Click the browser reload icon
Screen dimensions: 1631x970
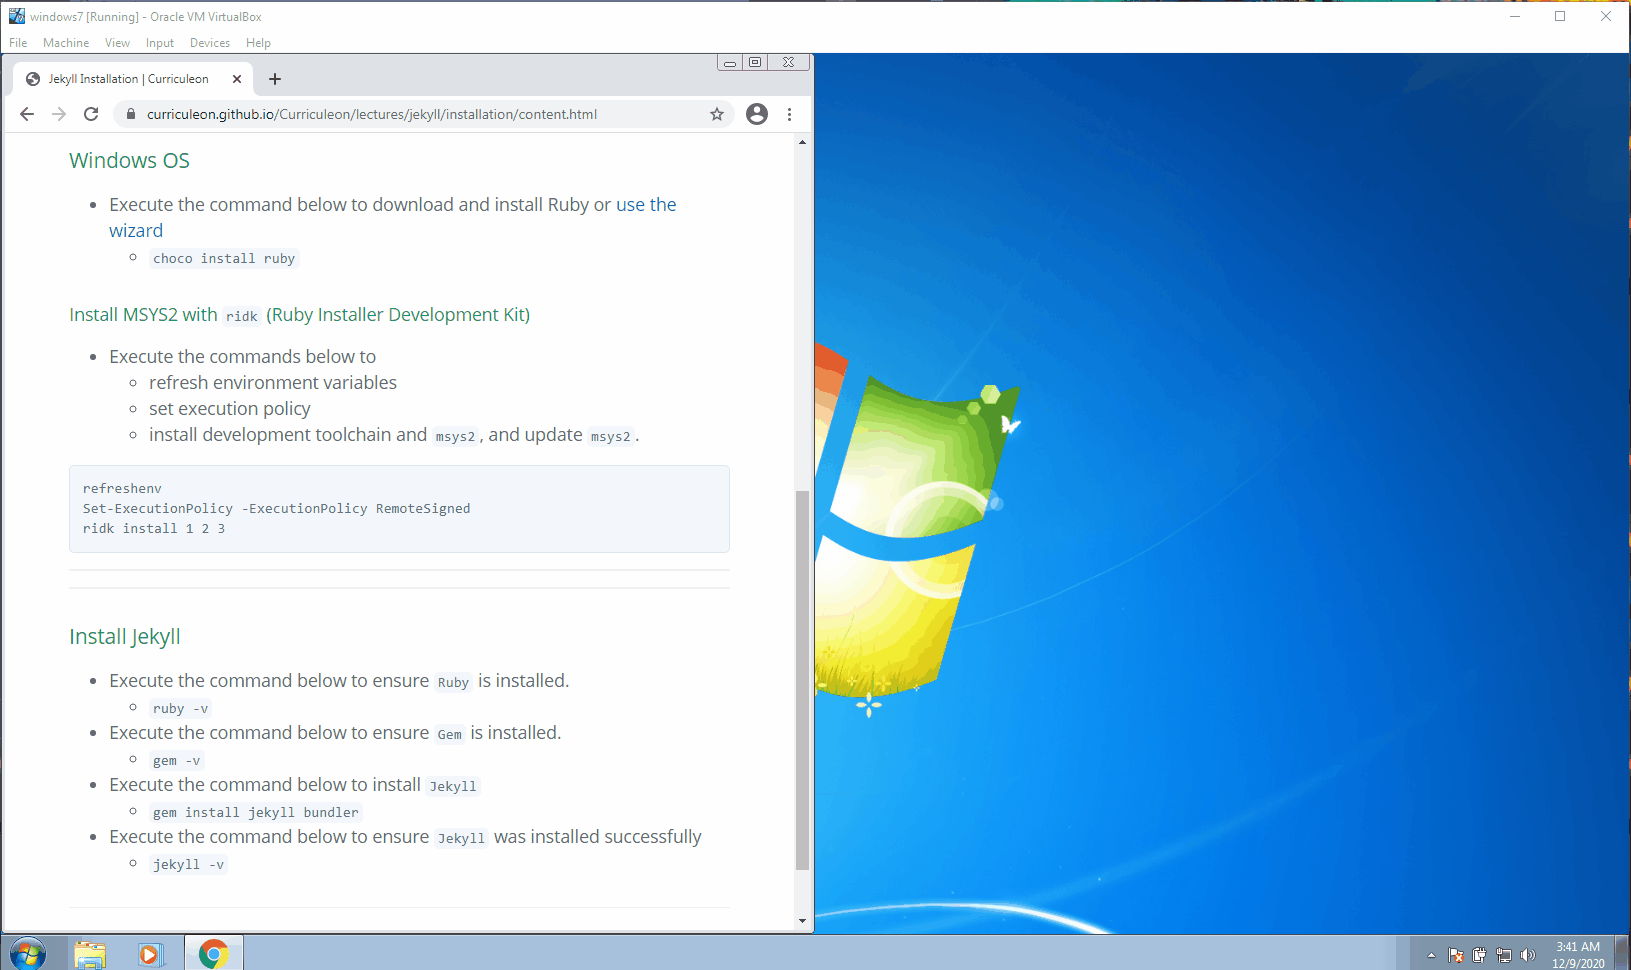(x=91, y=114)
